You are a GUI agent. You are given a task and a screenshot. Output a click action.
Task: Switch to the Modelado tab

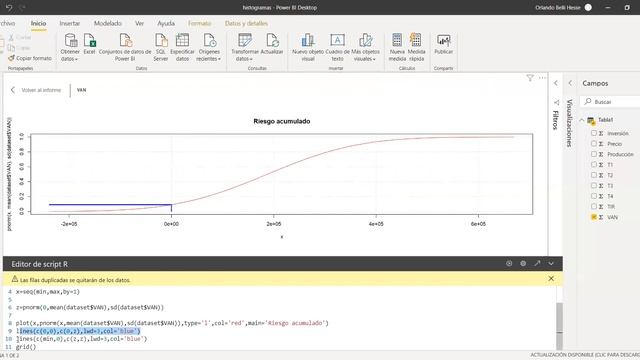108,23
